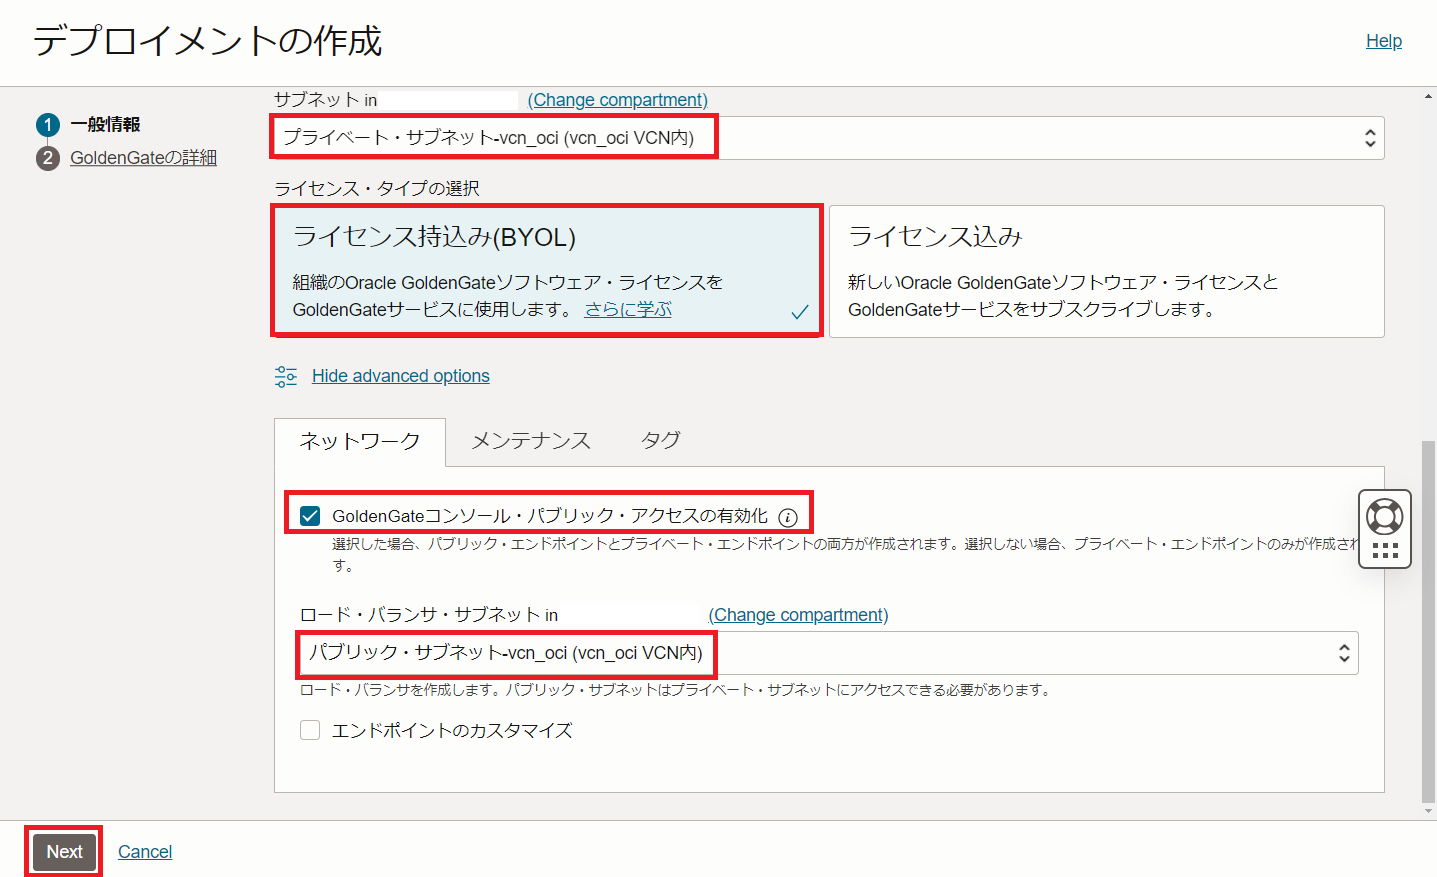Click the scrollbar up arrow
Screen dimensions: 1437x877
point(1429,96)
